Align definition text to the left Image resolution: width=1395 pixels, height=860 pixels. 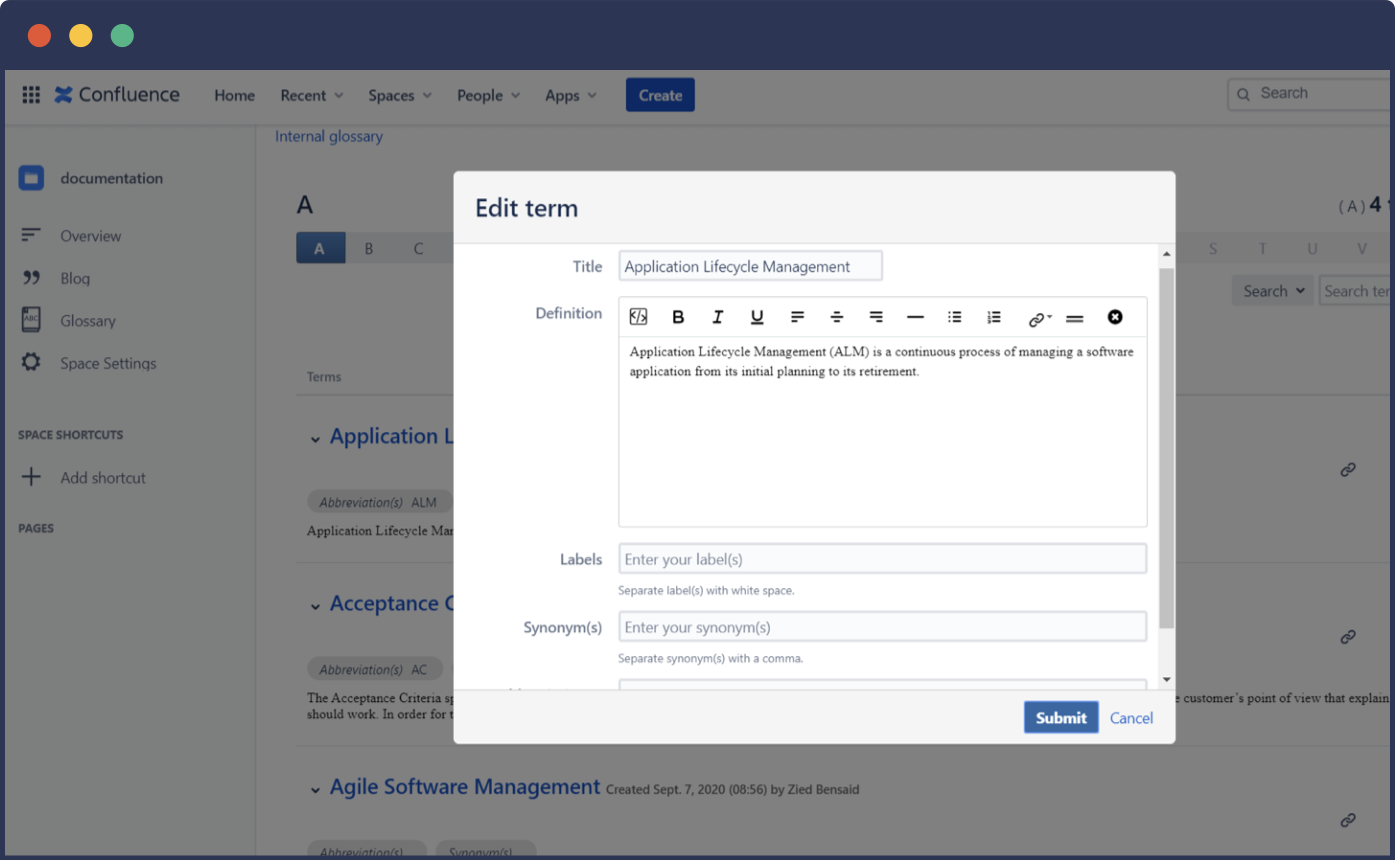pyautogui.click(x=797, y=317)
